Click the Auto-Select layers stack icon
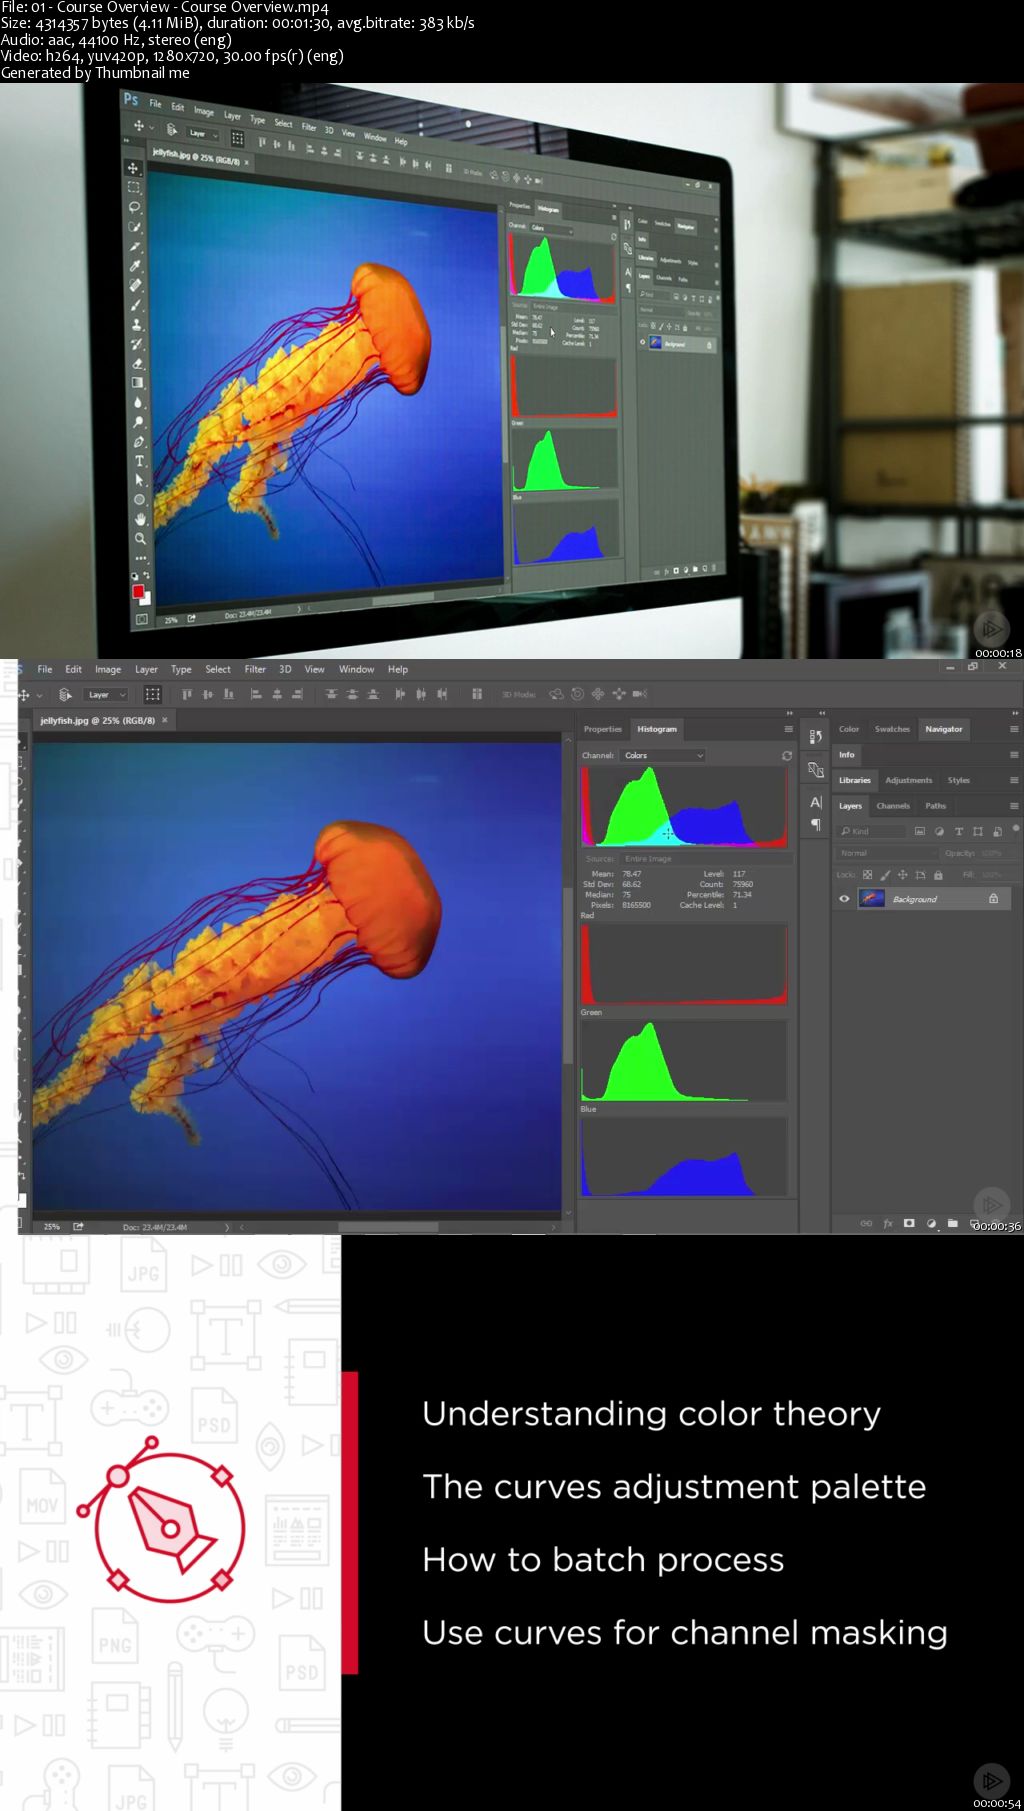Viewport: 1024px width, 1811px height. (65, 695)
